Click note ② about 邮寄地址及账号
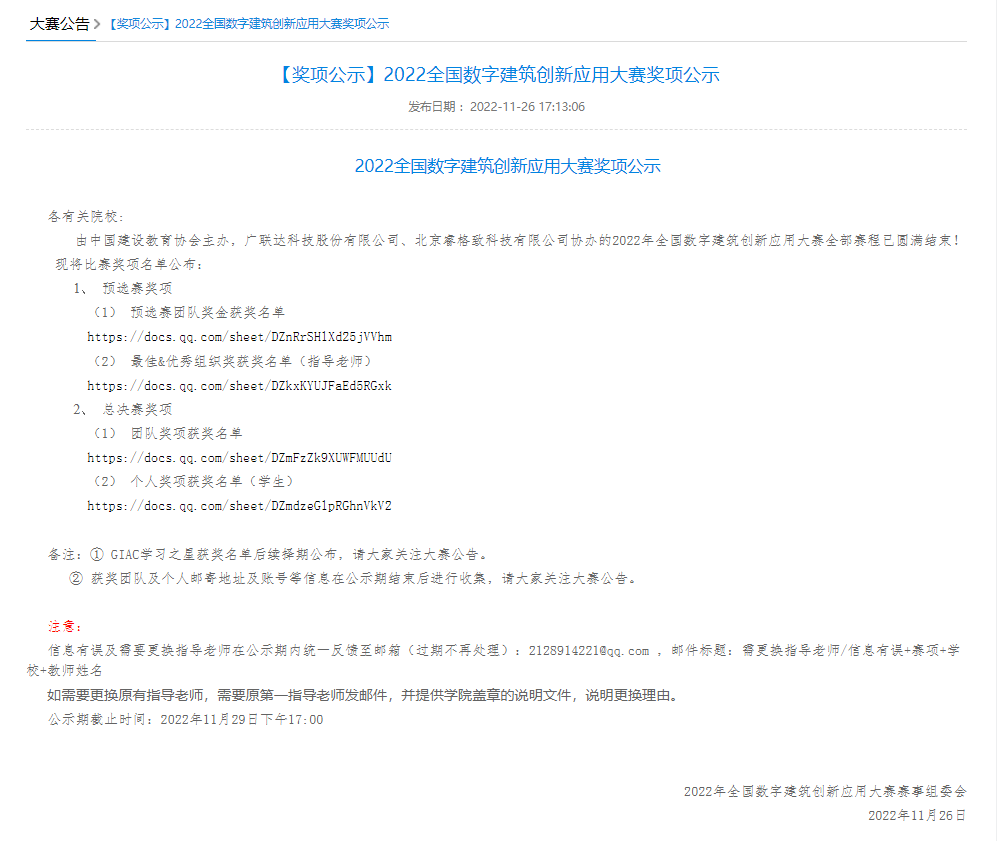Viewport: 997px width, 841px height. click(x=352, y=578)
